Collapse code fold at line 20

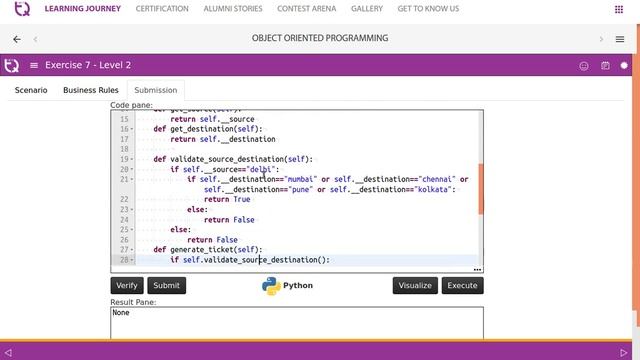tap(132, 169)
